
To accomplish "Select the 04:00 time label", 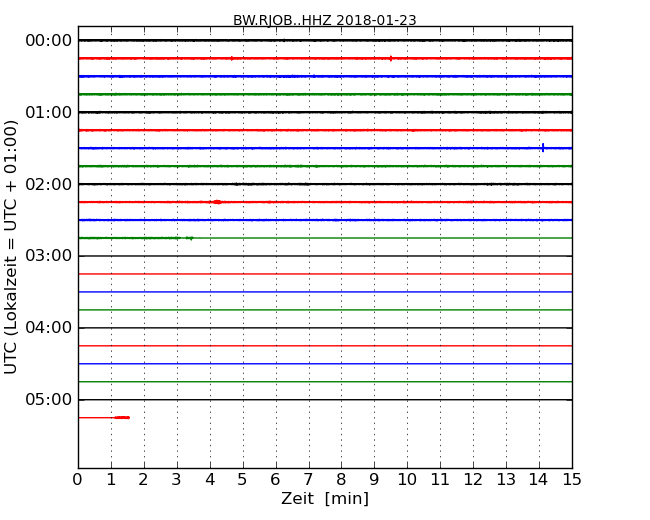I will (49, 328).
